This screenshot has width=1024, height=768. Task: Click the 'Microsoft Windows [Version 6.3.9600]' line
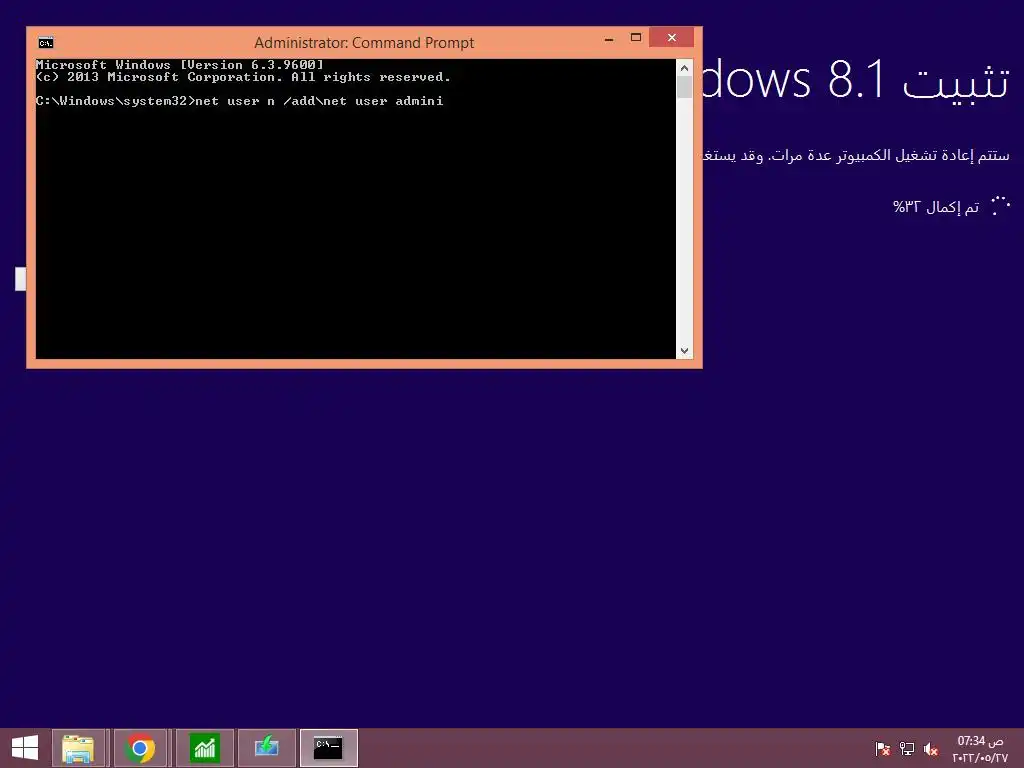[x=180, y=65]
